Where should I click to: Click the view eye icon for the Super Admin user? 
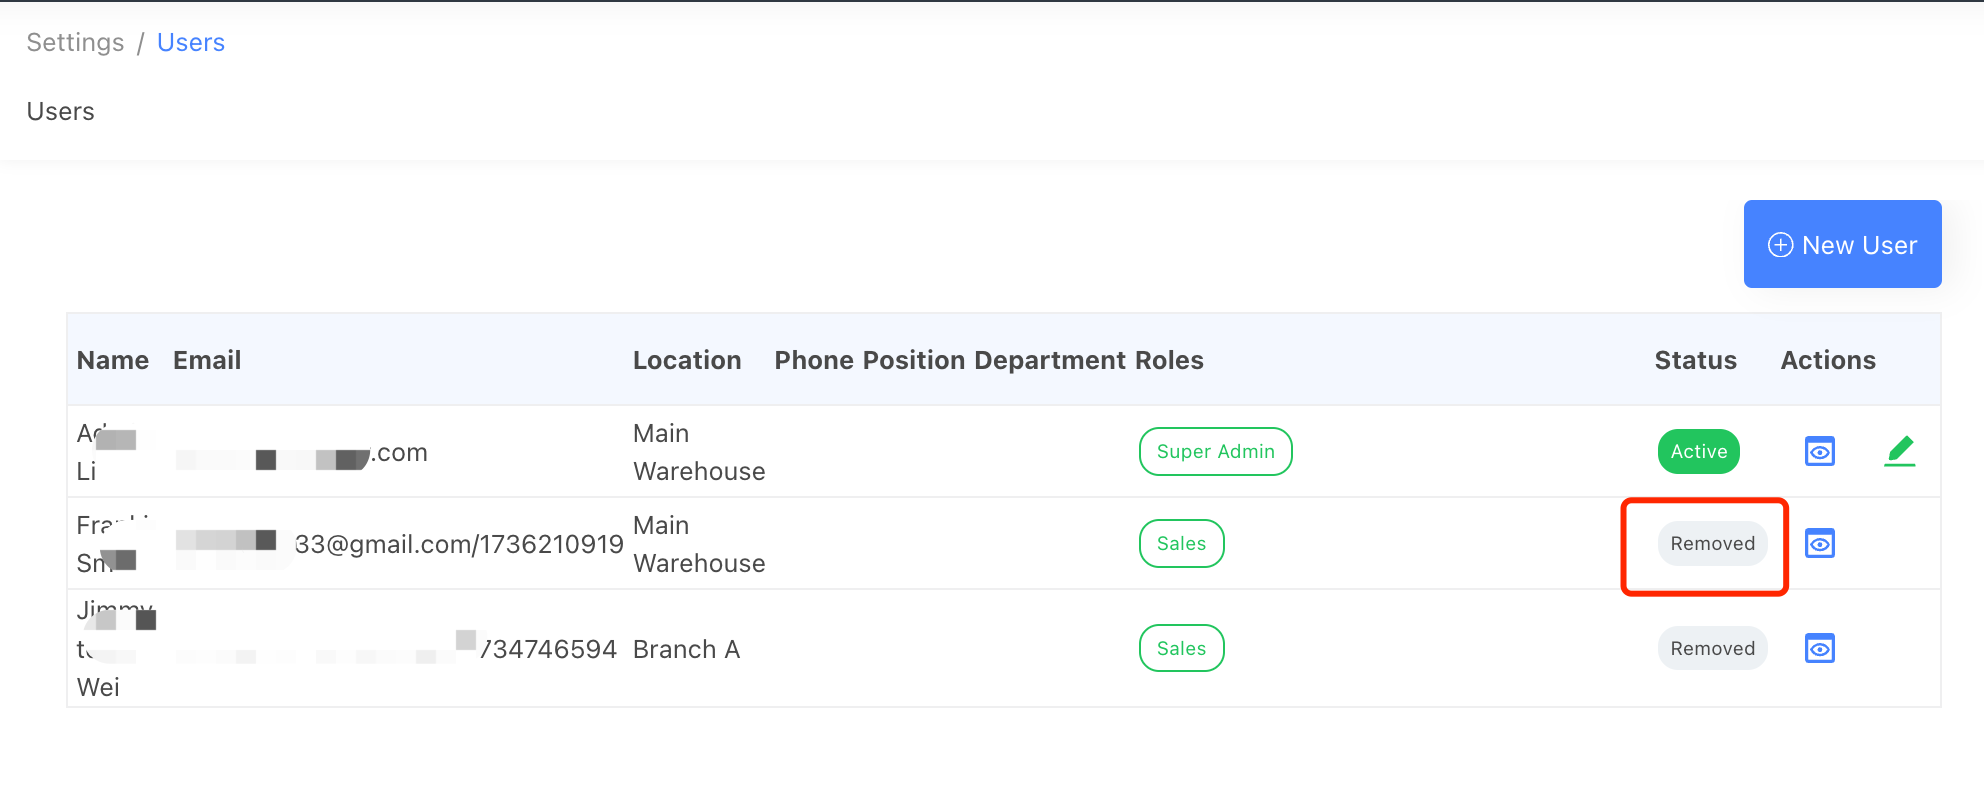tap(1819, 452)
